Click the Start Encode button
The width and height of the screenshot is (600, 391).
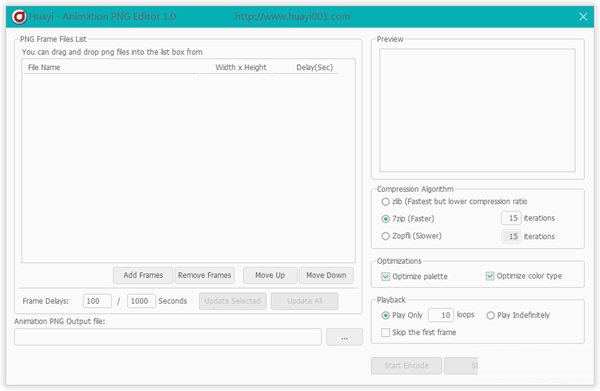[x=406, y=365]
